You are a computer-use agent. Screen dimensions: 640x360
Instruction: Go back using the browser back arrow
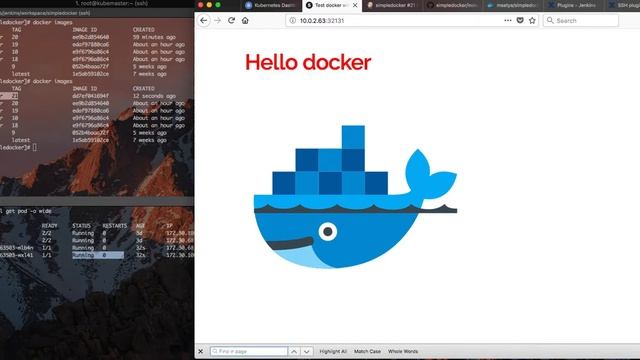(204, 20)
